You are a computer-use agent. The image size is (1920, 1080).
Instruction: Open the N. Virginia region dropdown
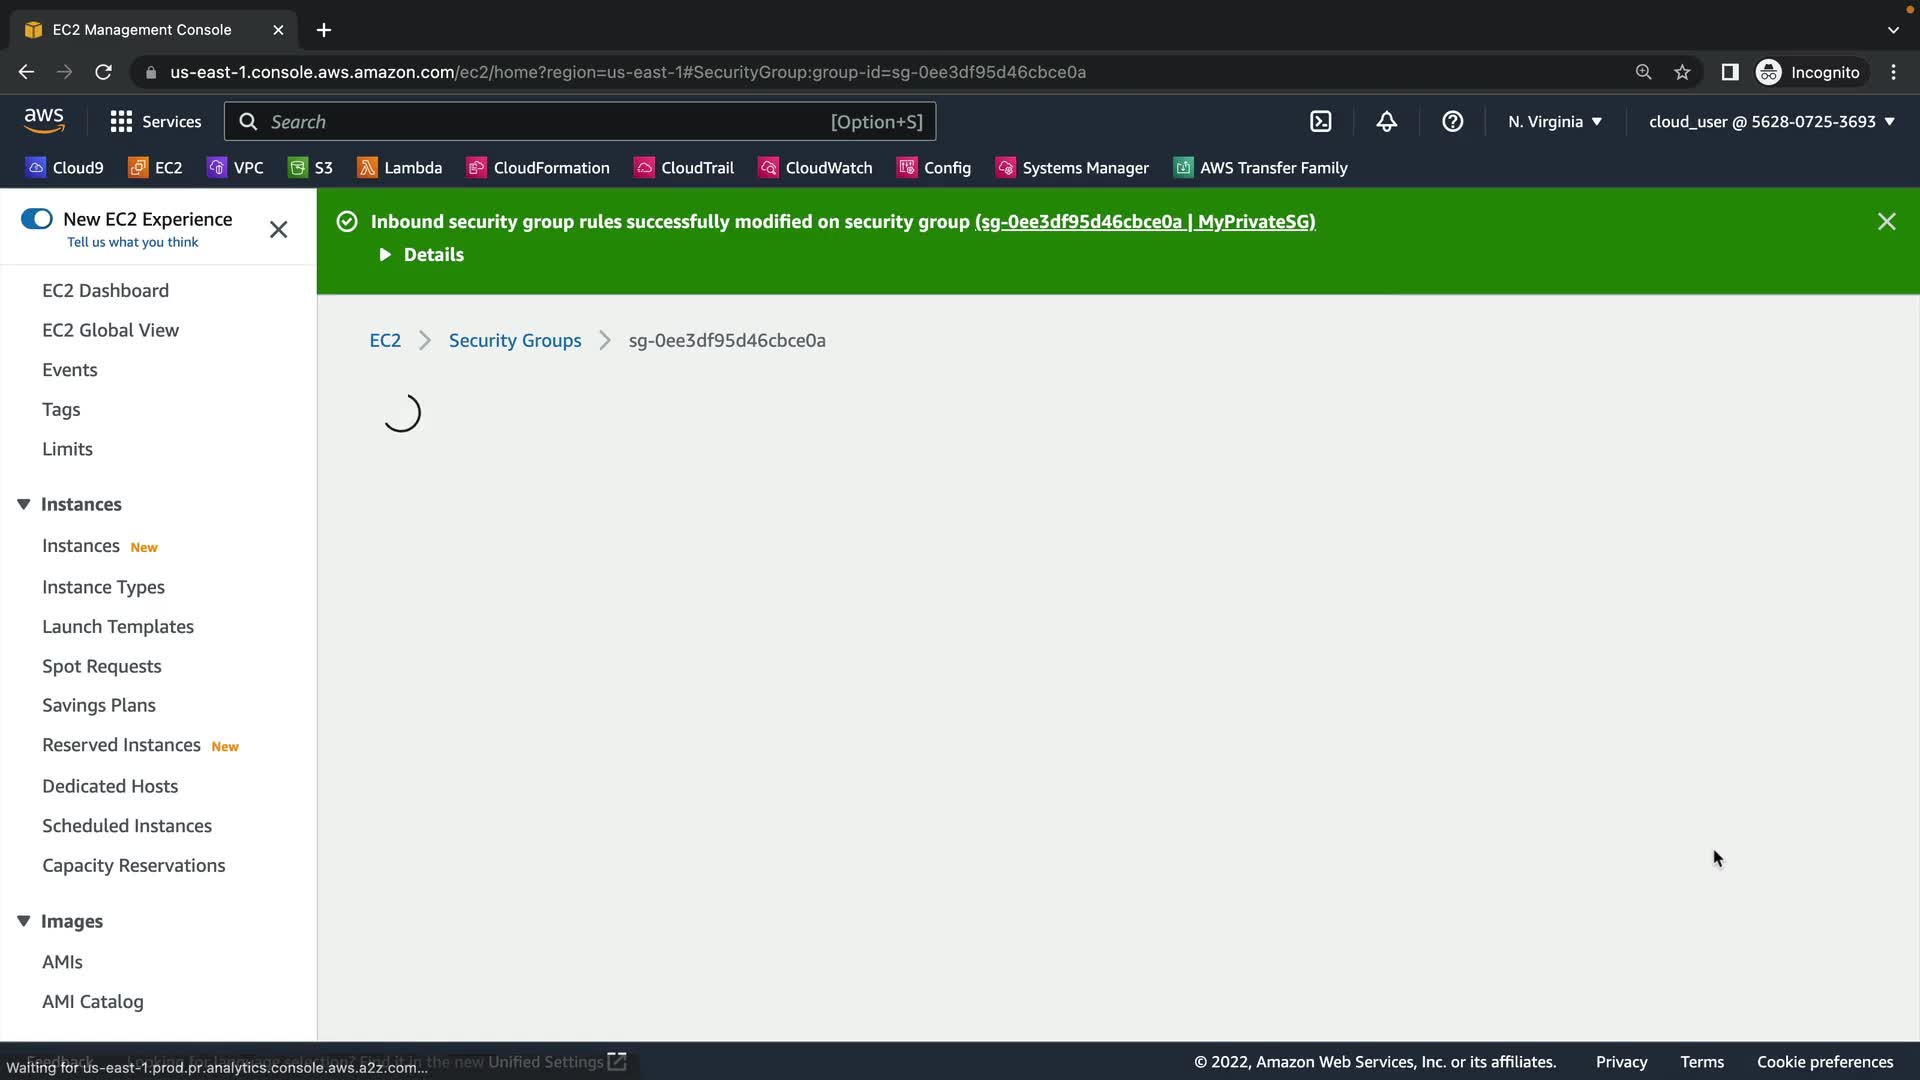click(x=1555, y=122)
